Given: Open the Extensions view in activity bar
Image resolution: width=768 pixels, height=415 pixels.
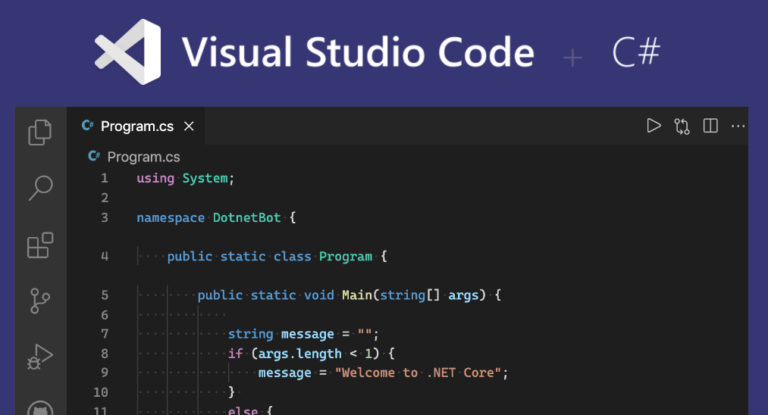Looking at the screenshot, I should [40, 245].
